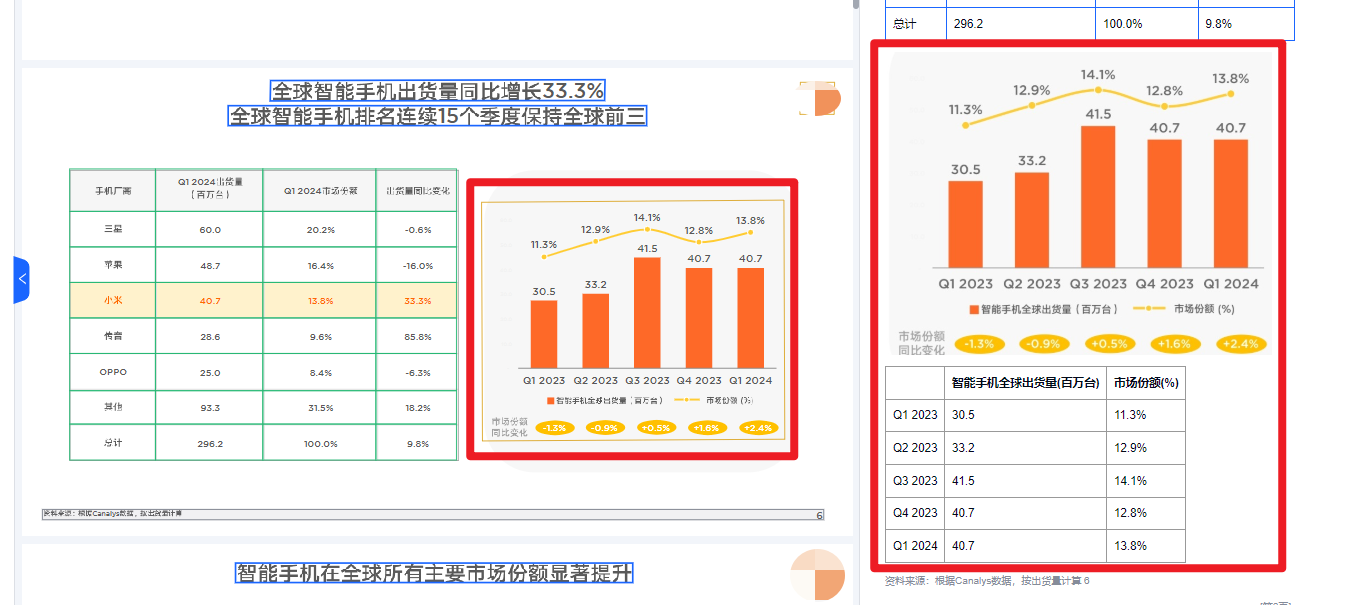Image resolution: width=1360 pixels, height=605 pixels.
Task: Click +2.4% yellow bubble in slide chart
Action: 760,428
